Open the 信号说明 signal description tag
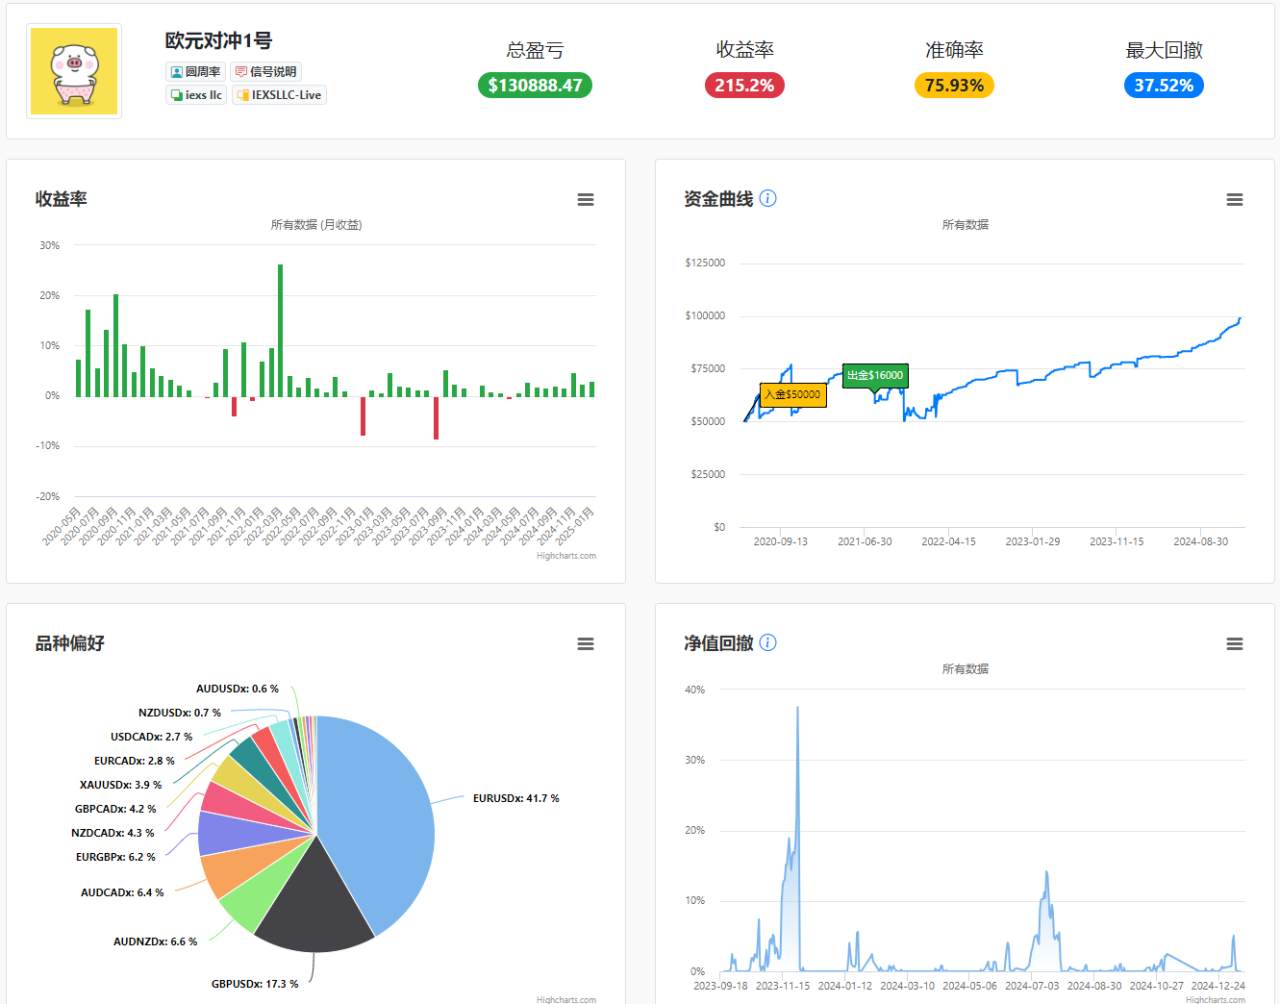Screen dimensions: 1280x1004 click(x=266, y=72)
